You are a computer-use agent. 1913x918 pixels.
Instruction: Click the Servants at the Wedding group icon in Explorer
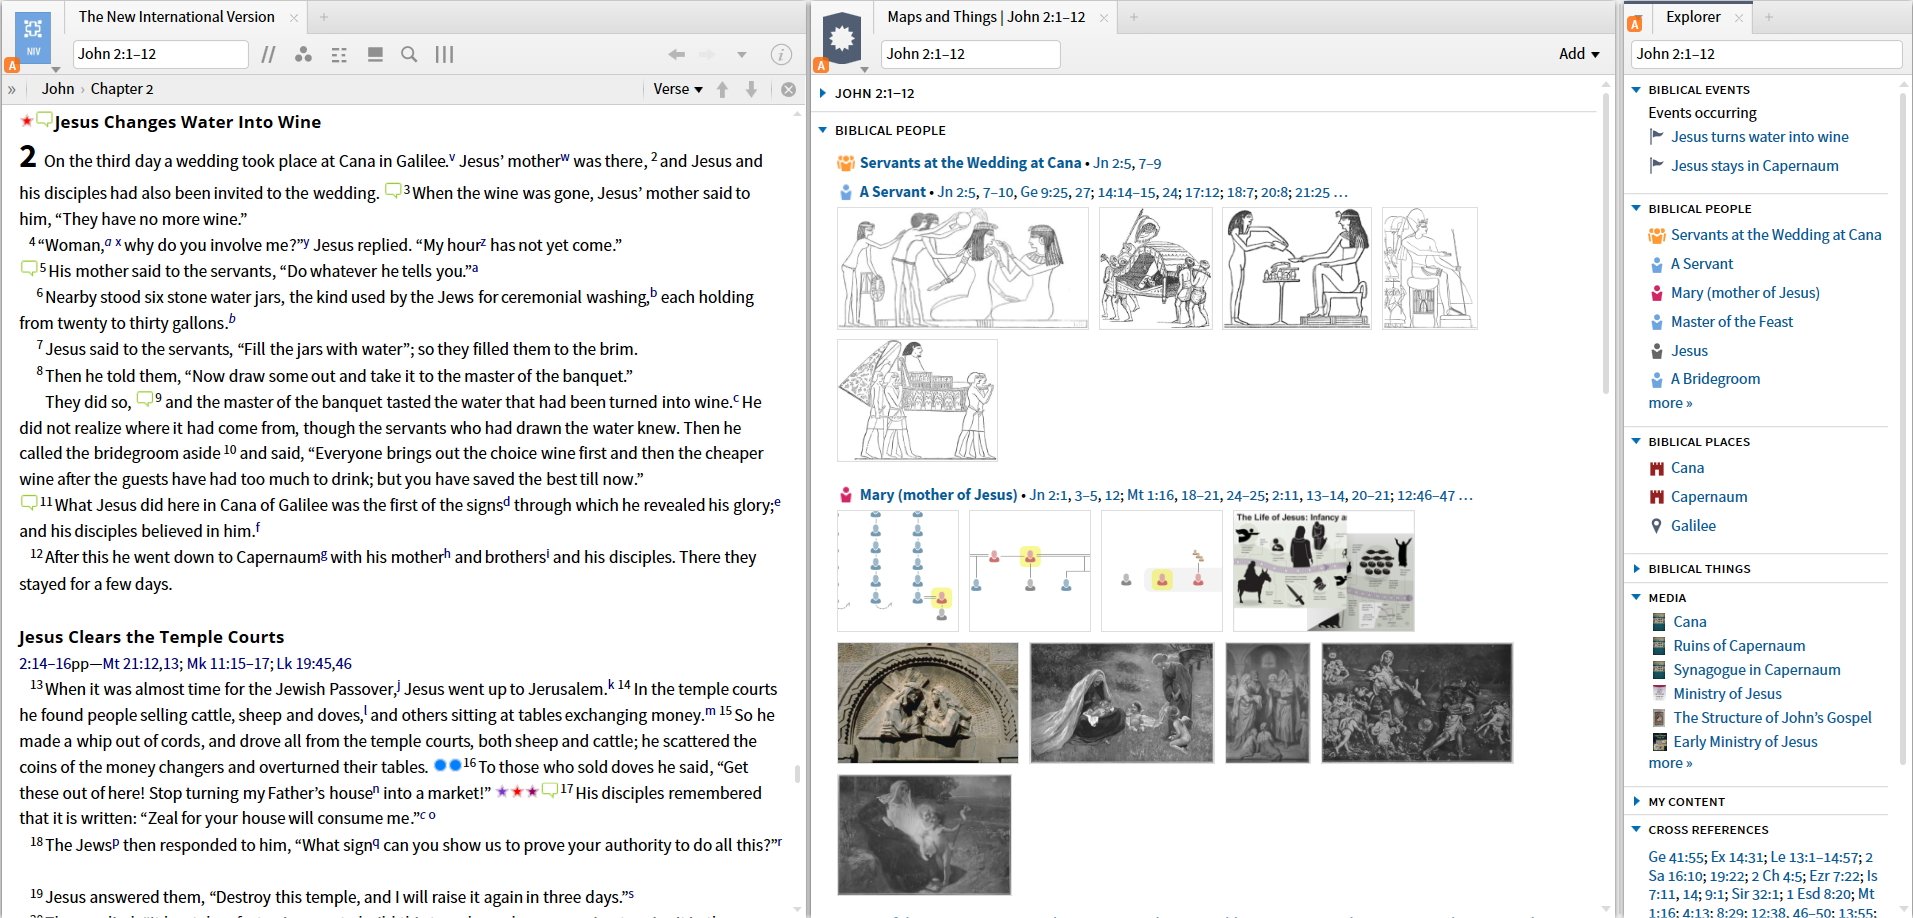(x=1657, y=235)
